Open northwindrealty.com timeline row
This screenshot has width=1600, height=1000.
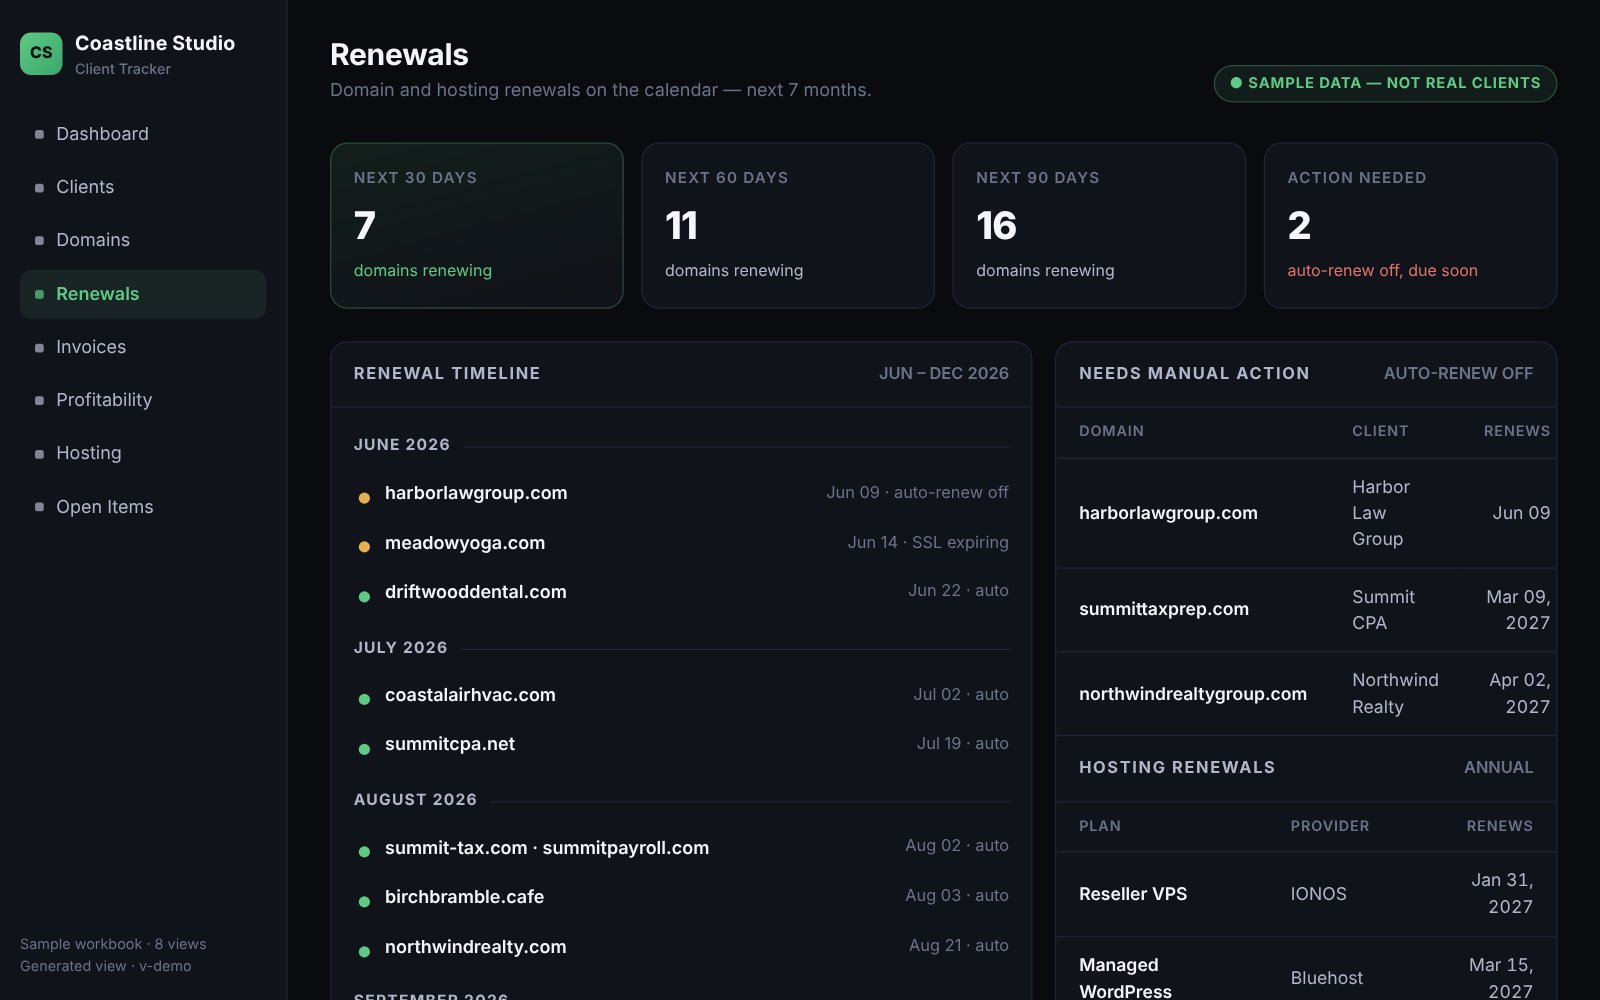tap(681, 946)
